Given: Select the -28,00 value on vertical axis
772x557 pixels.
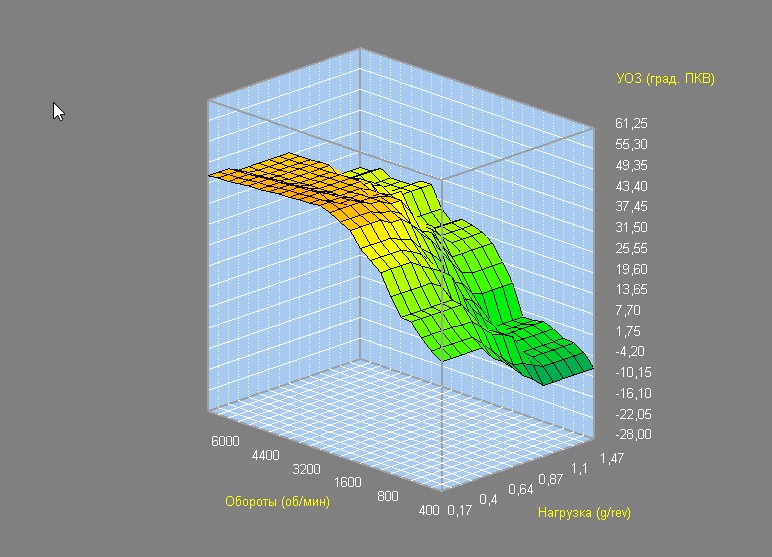Looking at the screenshot, I should pos(632,435).
